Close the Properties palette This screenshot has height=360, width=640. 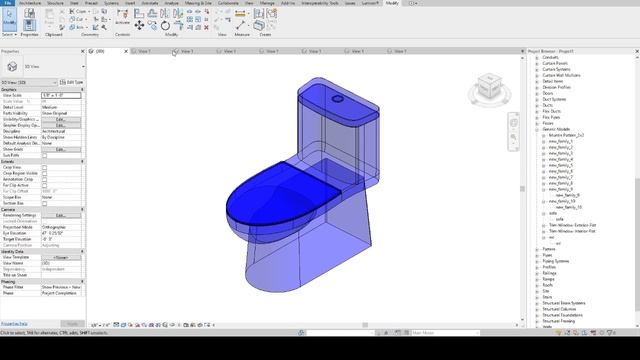click(83, 51)
